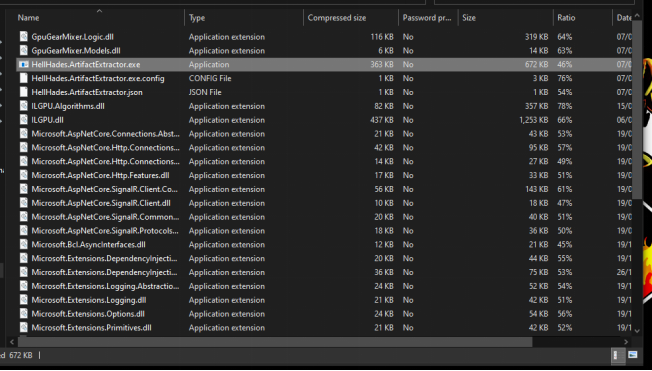The image size is (652, 371).
Task: Click the HellHades.ArtifactExtractor.json file icon
Action: click(24, 92)
